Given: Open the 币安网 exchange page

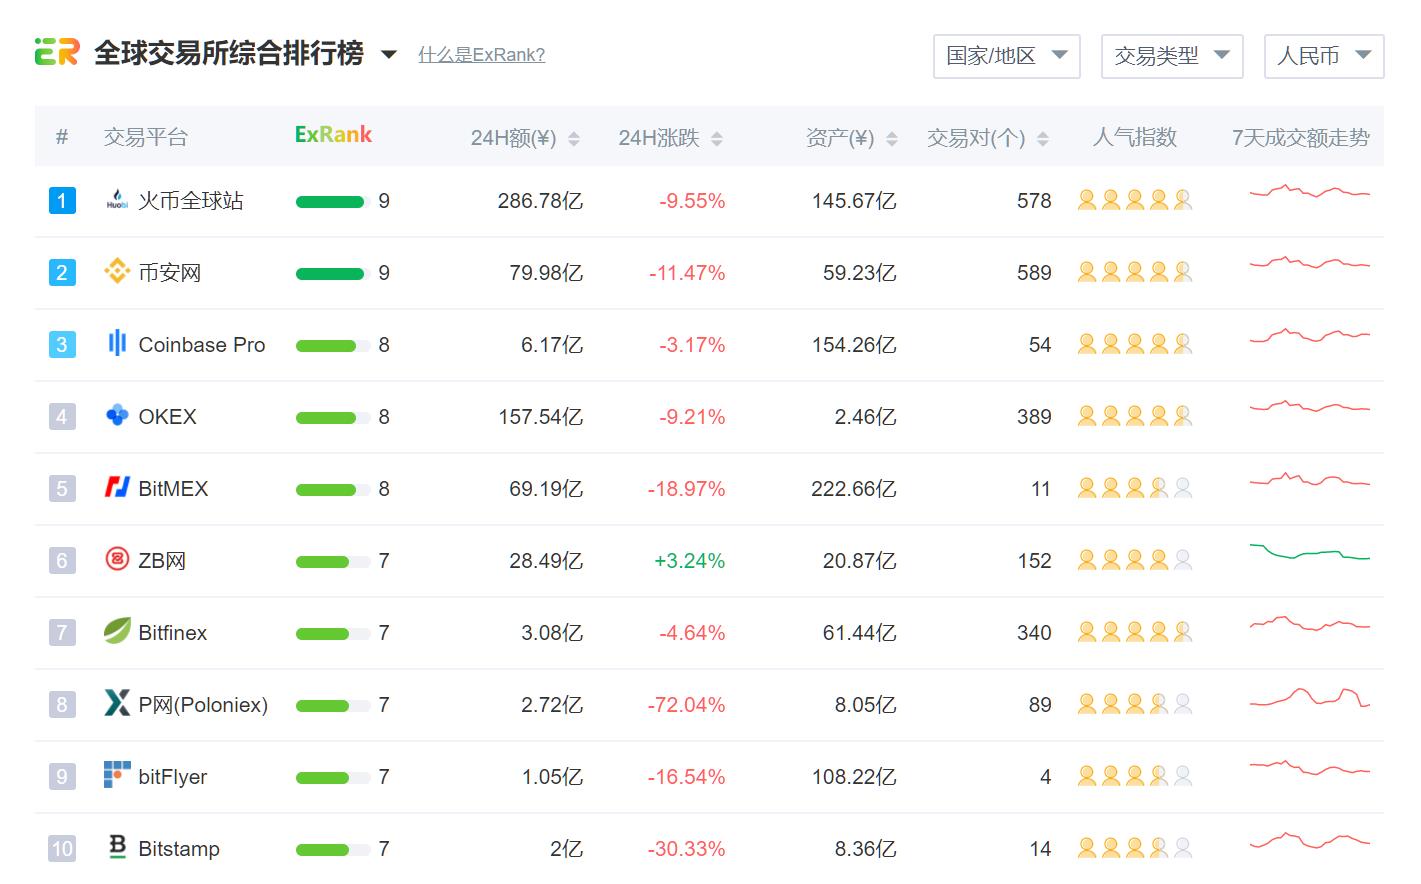Looking at the screenshot, I should click(170, 273).
